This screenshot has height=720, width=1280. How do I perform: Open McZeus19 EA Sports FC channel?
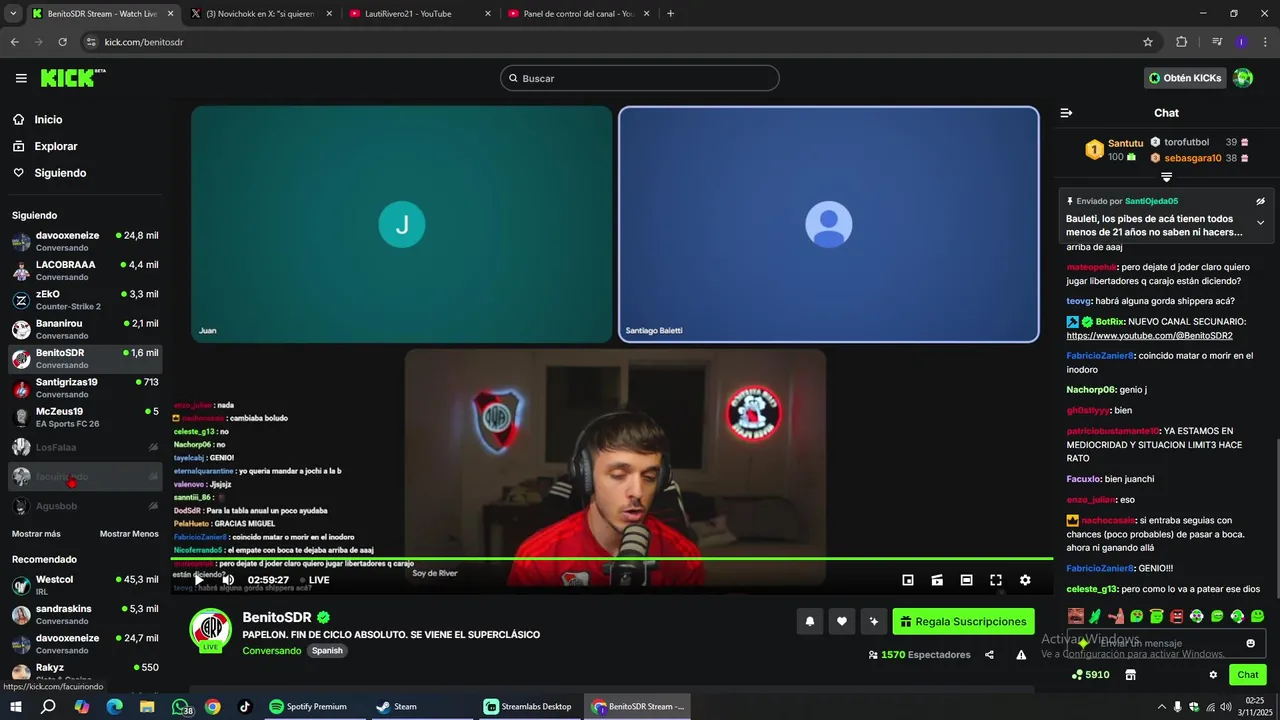pyautogui.click(x=85, y=417)
